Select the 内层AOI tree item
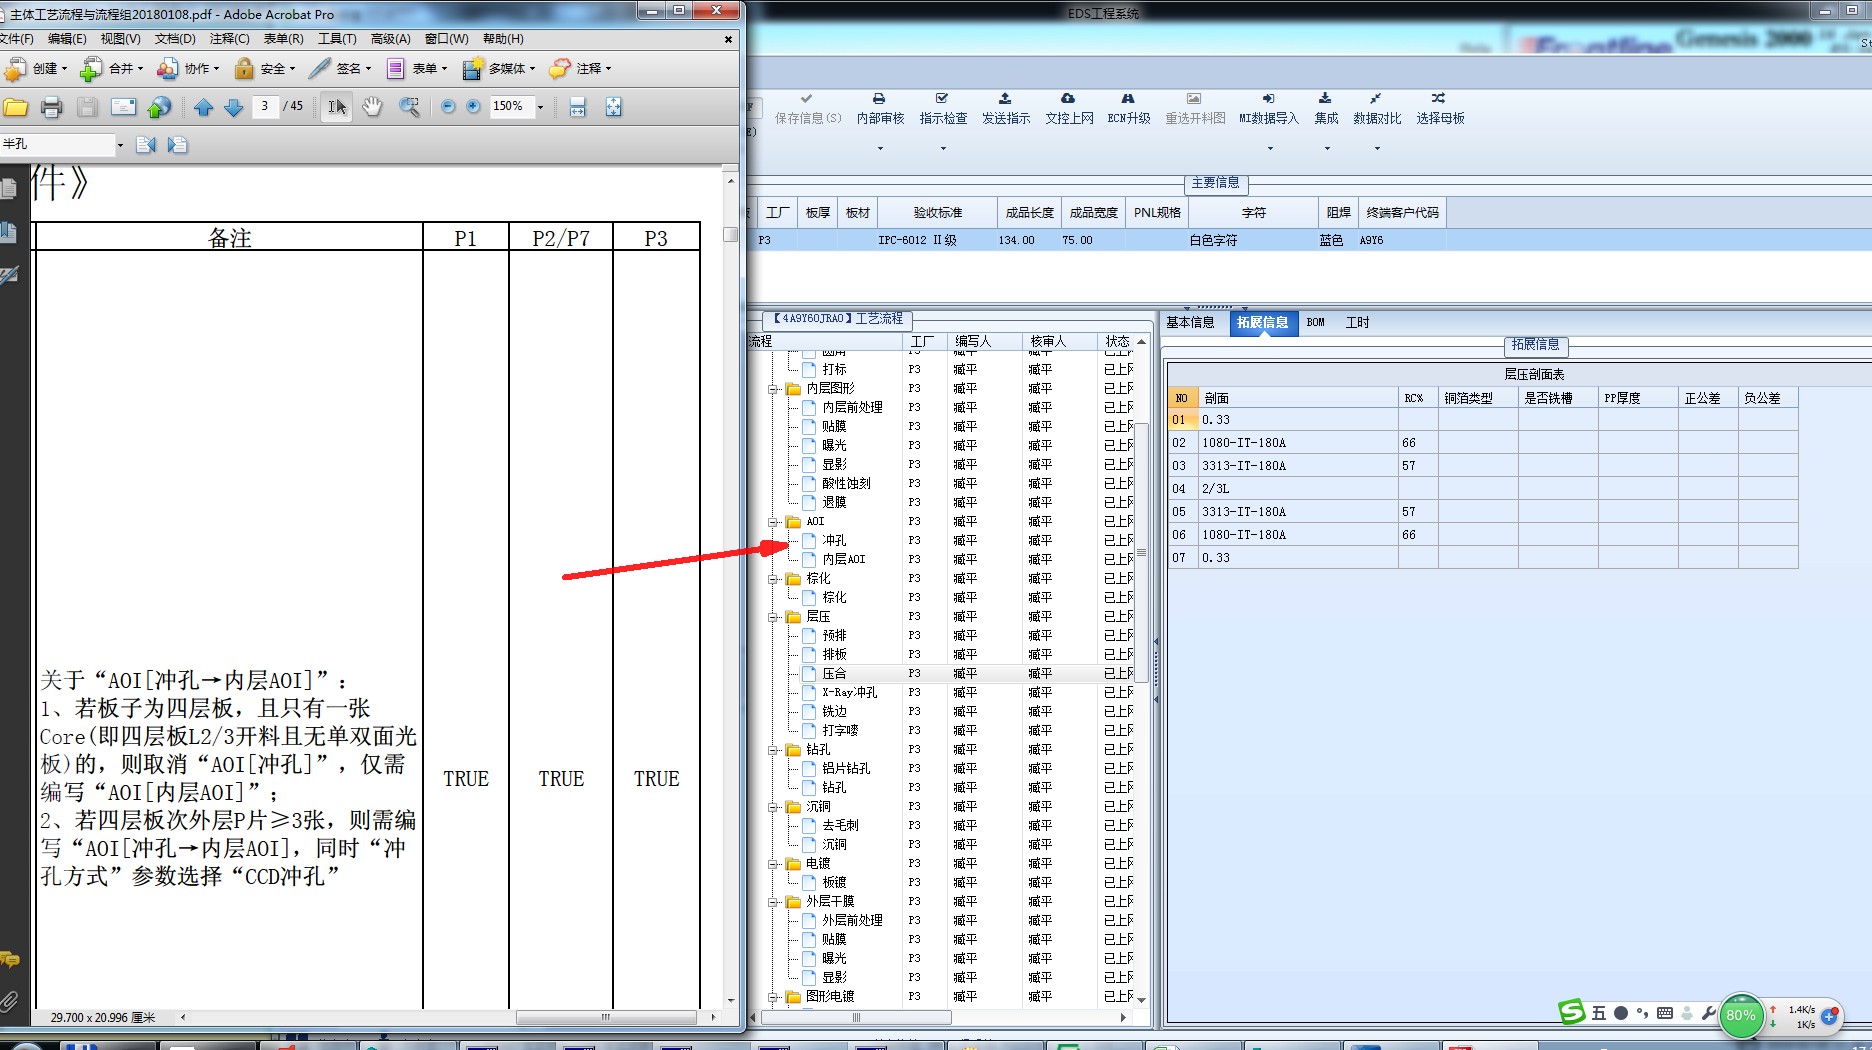 click(x=844, y=560)
